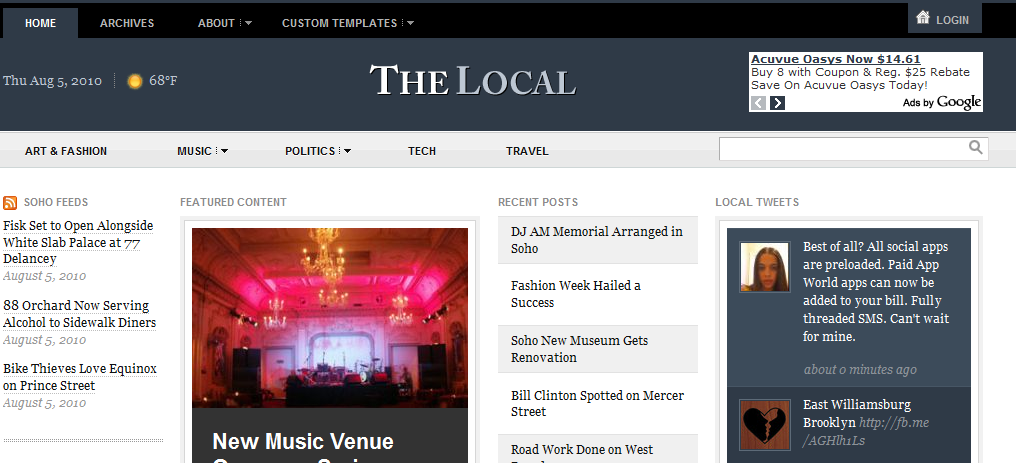Open the Archives page

point(127,23)
